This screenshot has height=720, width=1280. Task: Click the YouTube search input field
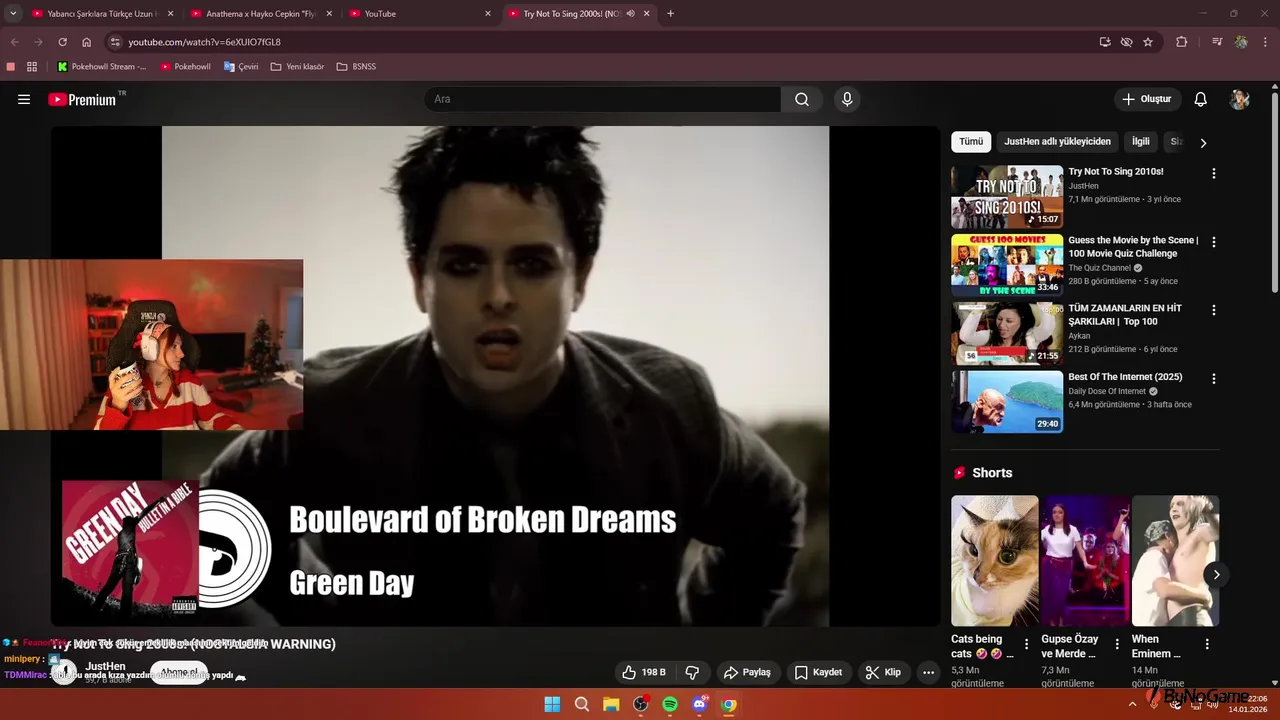tap(603, 99)
